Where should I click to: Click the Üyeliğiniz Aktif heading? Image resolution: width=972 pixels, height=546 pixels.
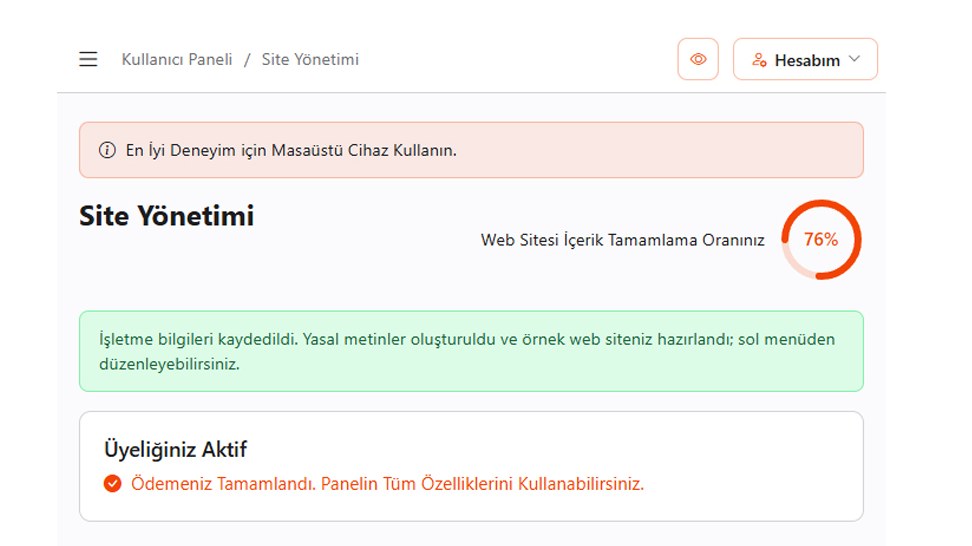(175, 449)
